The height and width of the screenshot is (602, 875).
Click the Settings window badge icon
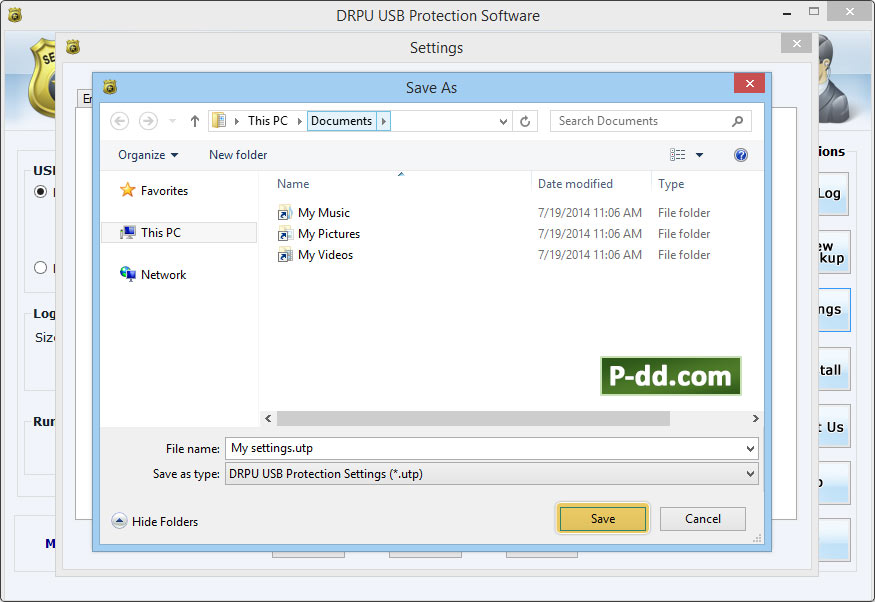pyautogui.click(x=73, y=47)
